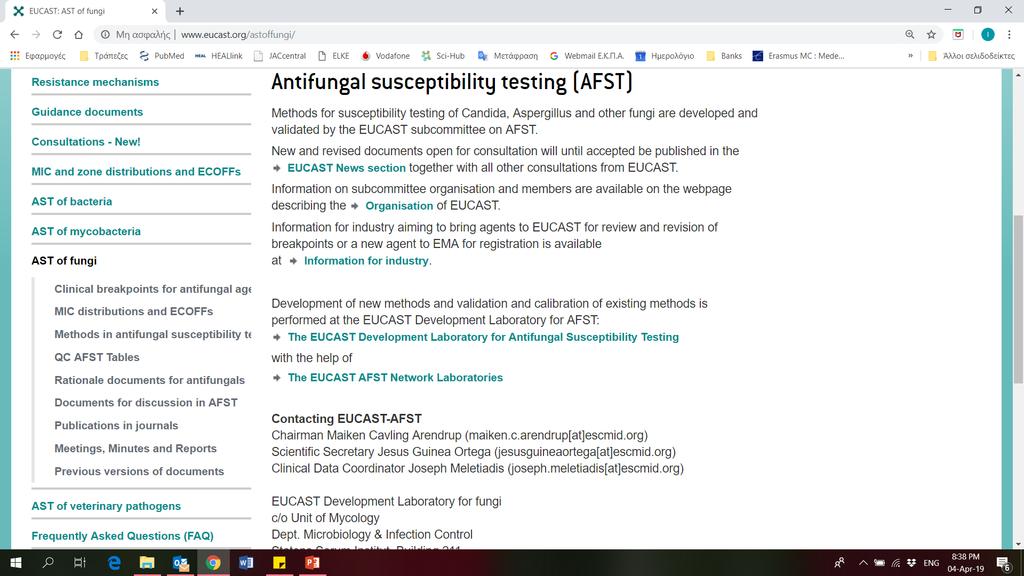Open Clinical breakpoints for antifungal agents
This screenshot has height=576, width=1024.
pos(152,289)
